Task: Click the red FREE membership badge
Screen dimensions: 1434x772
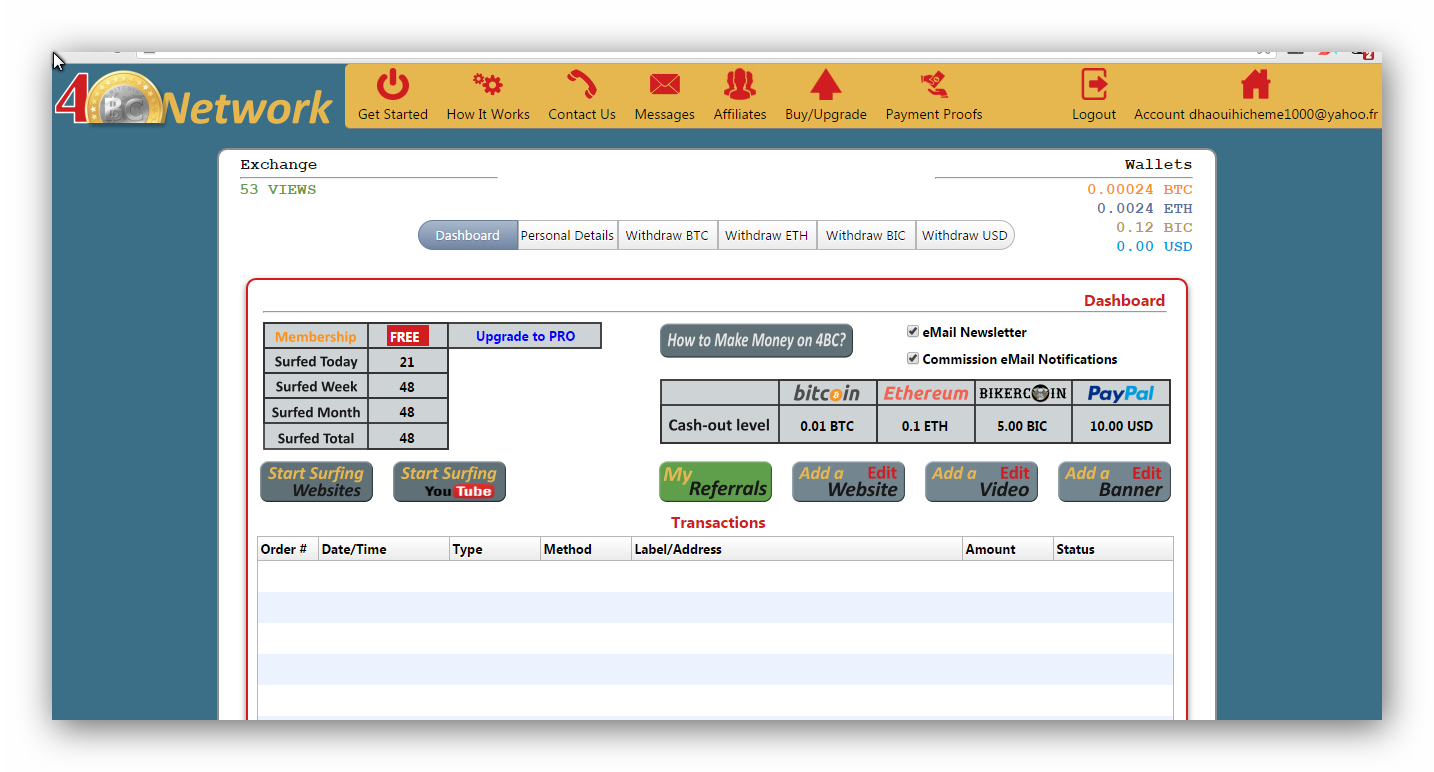Action: 408,336
